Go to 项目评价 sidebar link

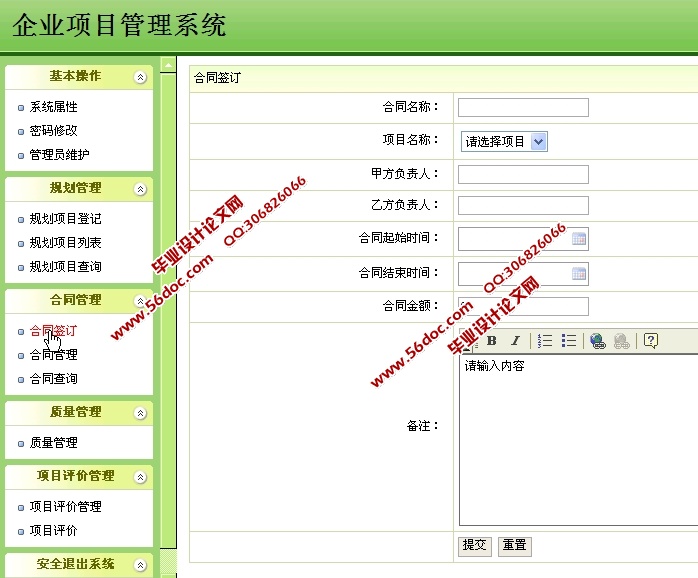(53, 531)
